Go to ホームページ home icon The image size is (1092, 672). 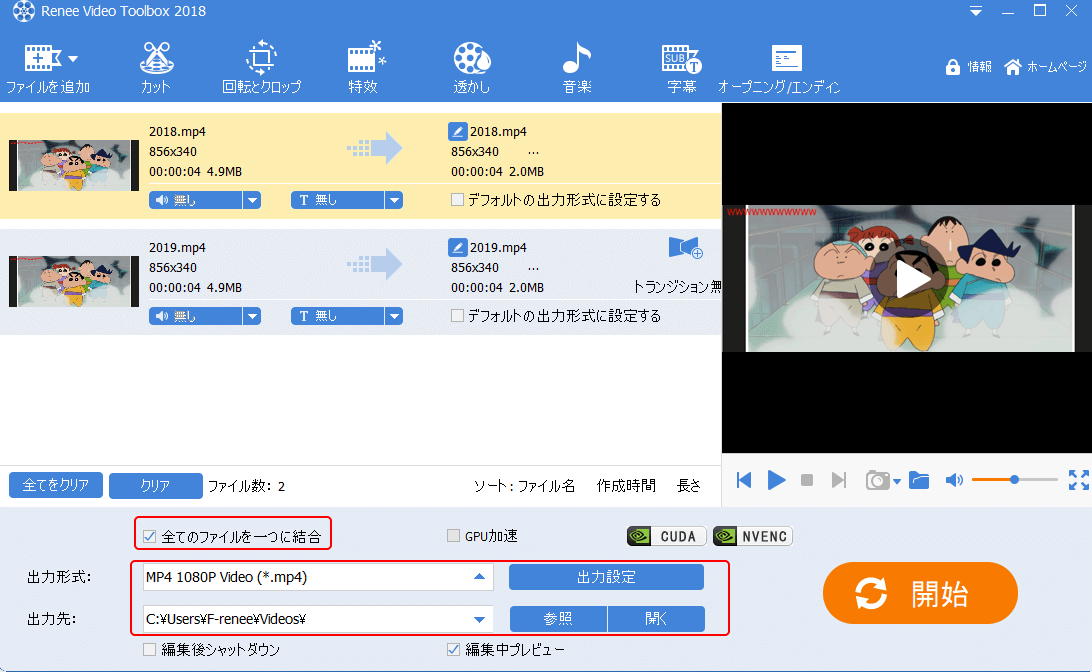(x=1013, y=67)
